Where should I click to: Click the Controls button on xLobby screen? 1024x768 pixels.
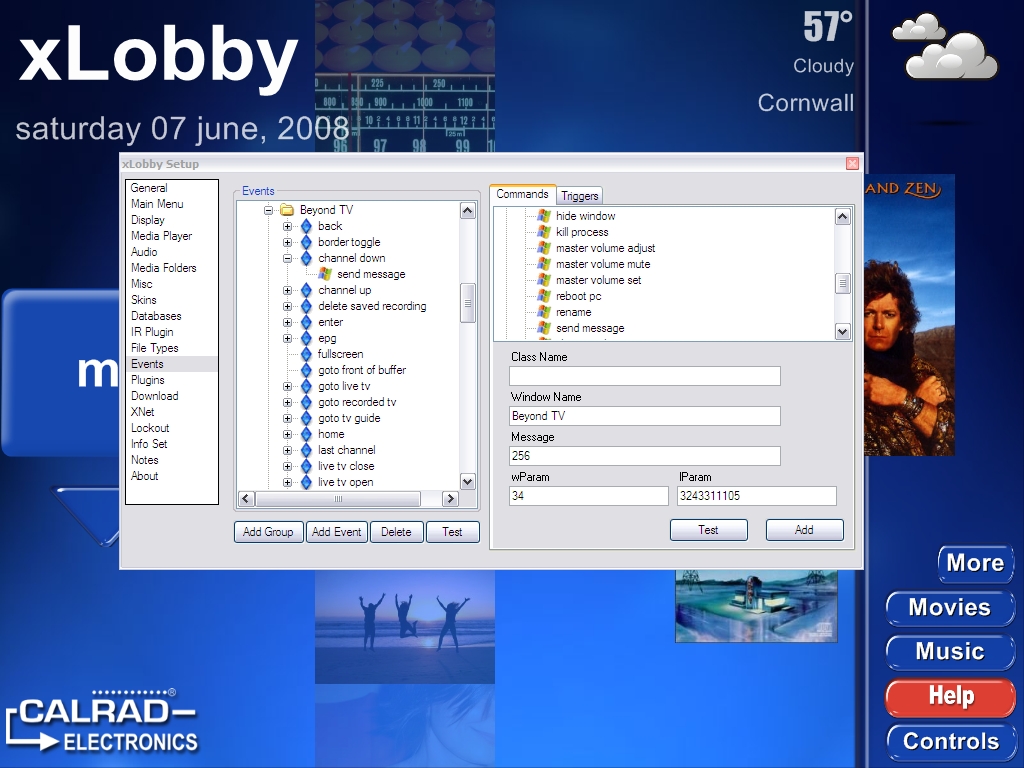tap(951, 742)
